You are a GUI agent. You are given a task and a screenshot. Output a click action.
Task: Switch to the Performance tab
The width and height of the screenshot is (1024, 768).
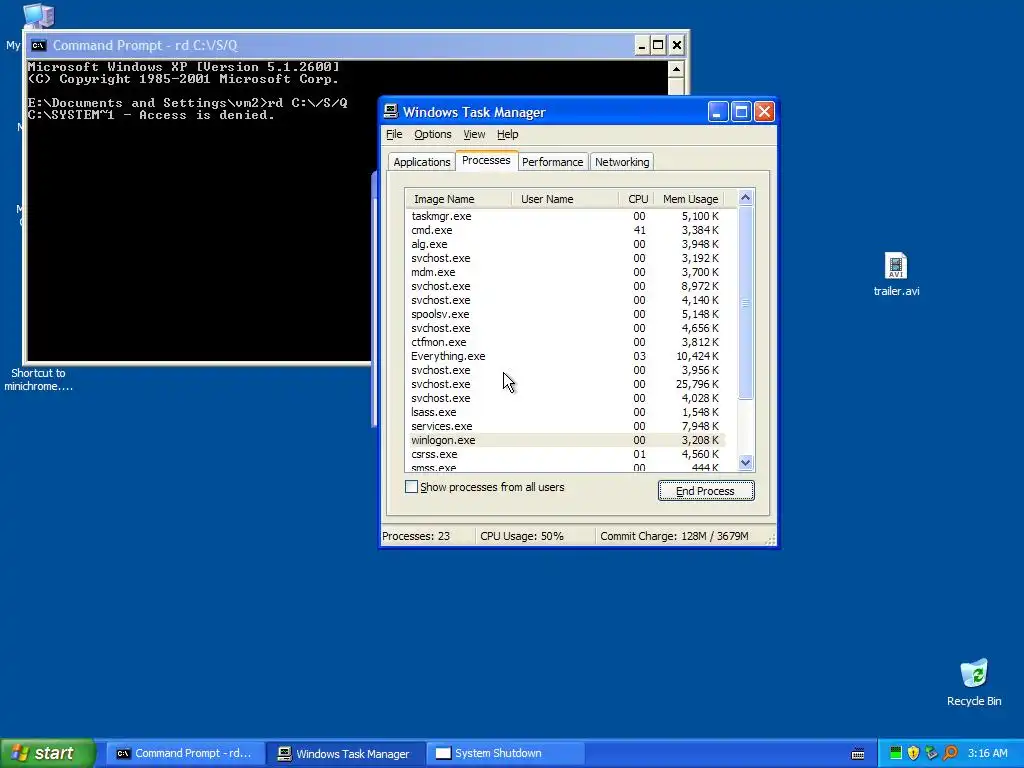tap(552, 162)
